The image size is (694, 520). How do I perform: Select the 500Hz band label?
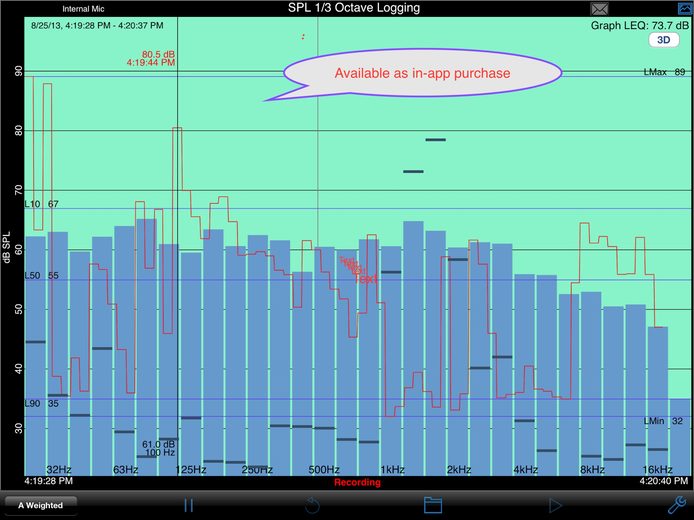[324, 470]
